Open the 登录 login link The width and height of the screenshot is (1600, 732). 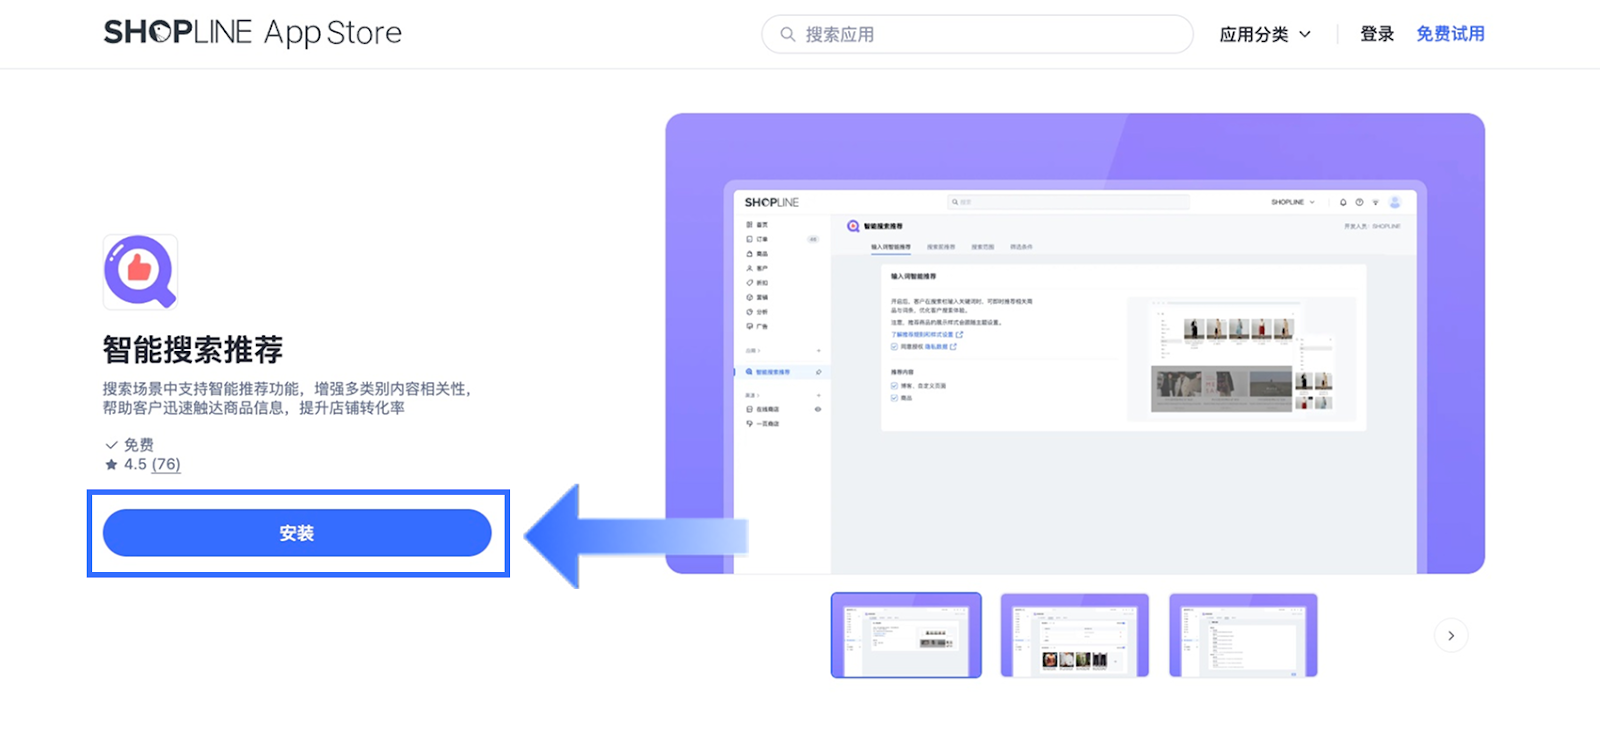[x=1377, y=34]
